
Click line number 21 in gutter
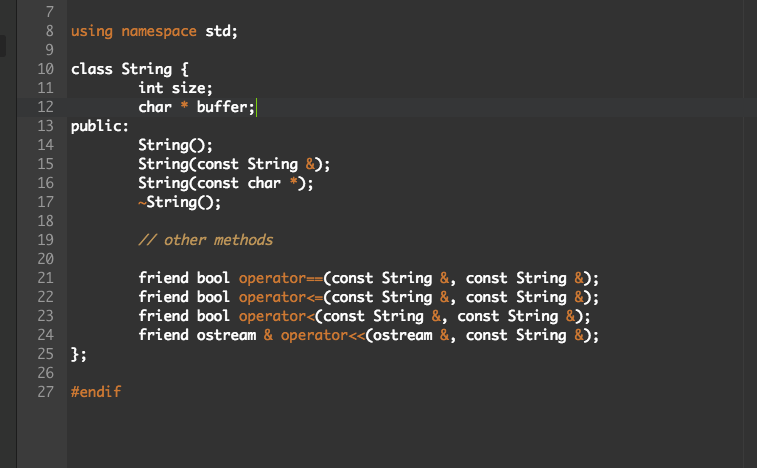click(45, 278)
